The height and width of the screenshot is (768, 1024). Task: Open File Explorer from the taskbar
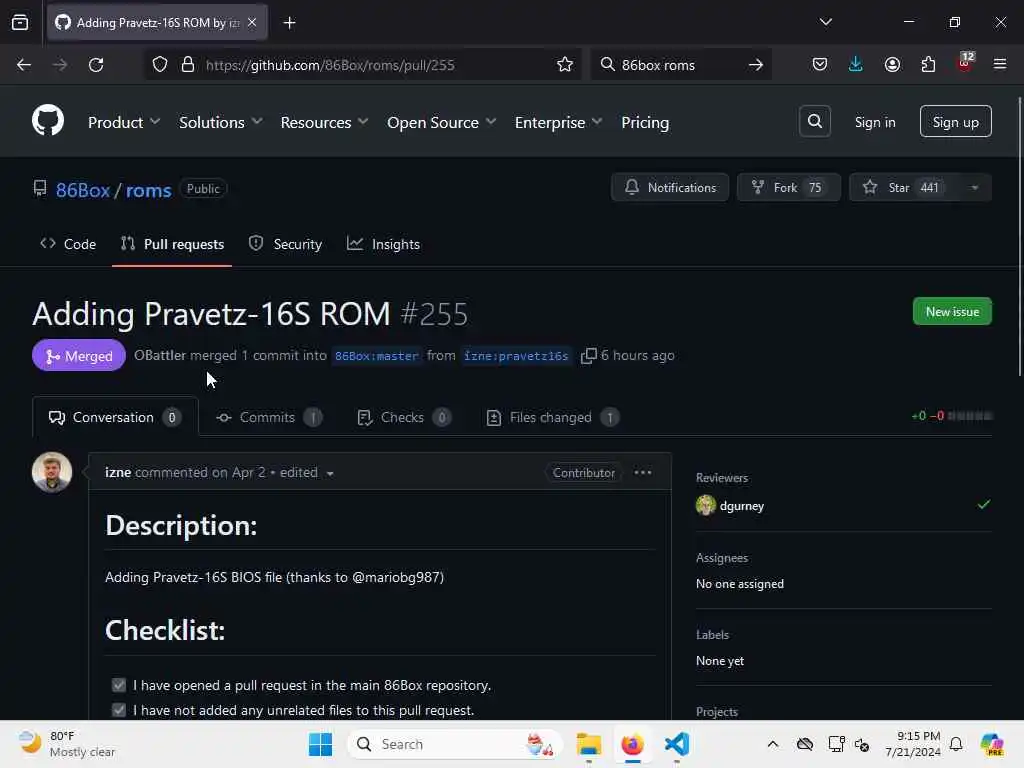588,744
